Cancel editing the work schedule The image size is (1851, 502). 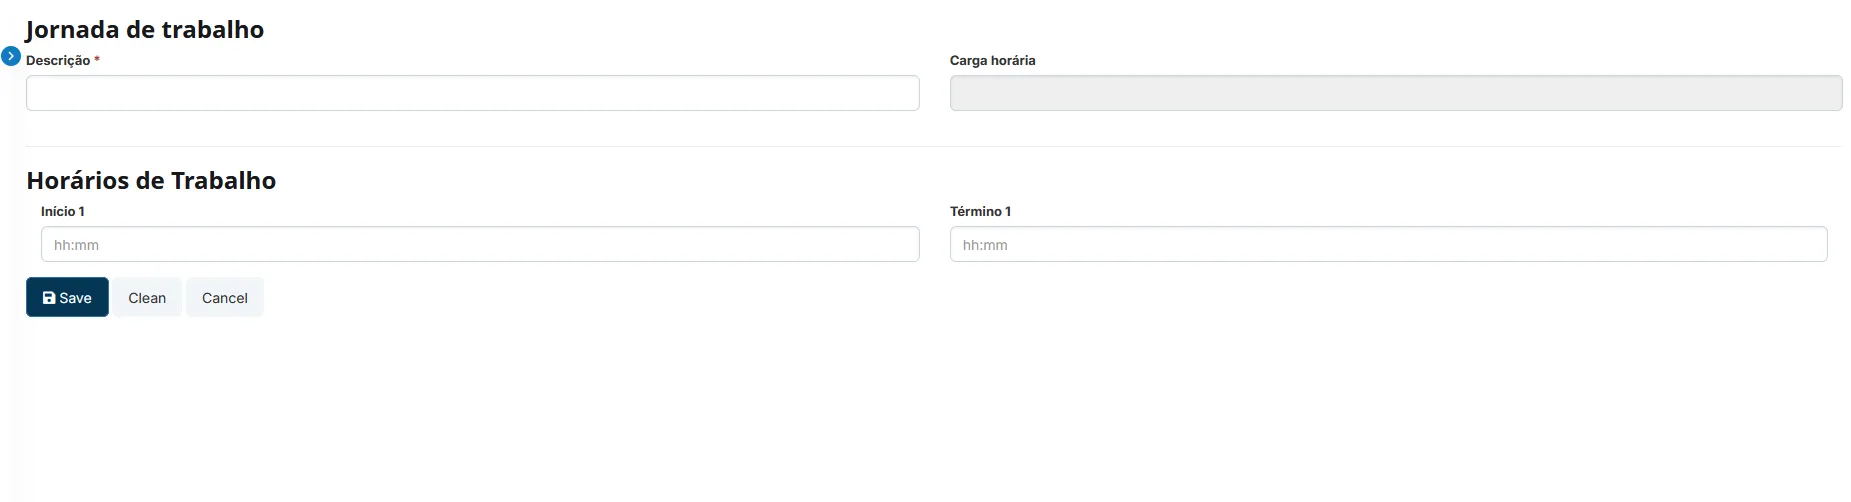point(225,297)
